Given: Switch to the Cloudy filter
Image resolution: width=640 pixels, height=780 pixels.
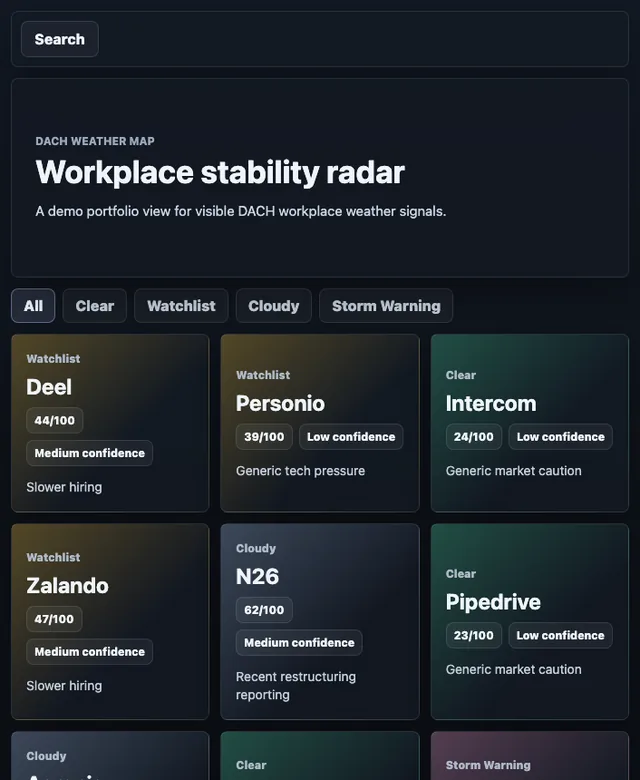Looking at the screenshot, I should [x=274, y=305].
